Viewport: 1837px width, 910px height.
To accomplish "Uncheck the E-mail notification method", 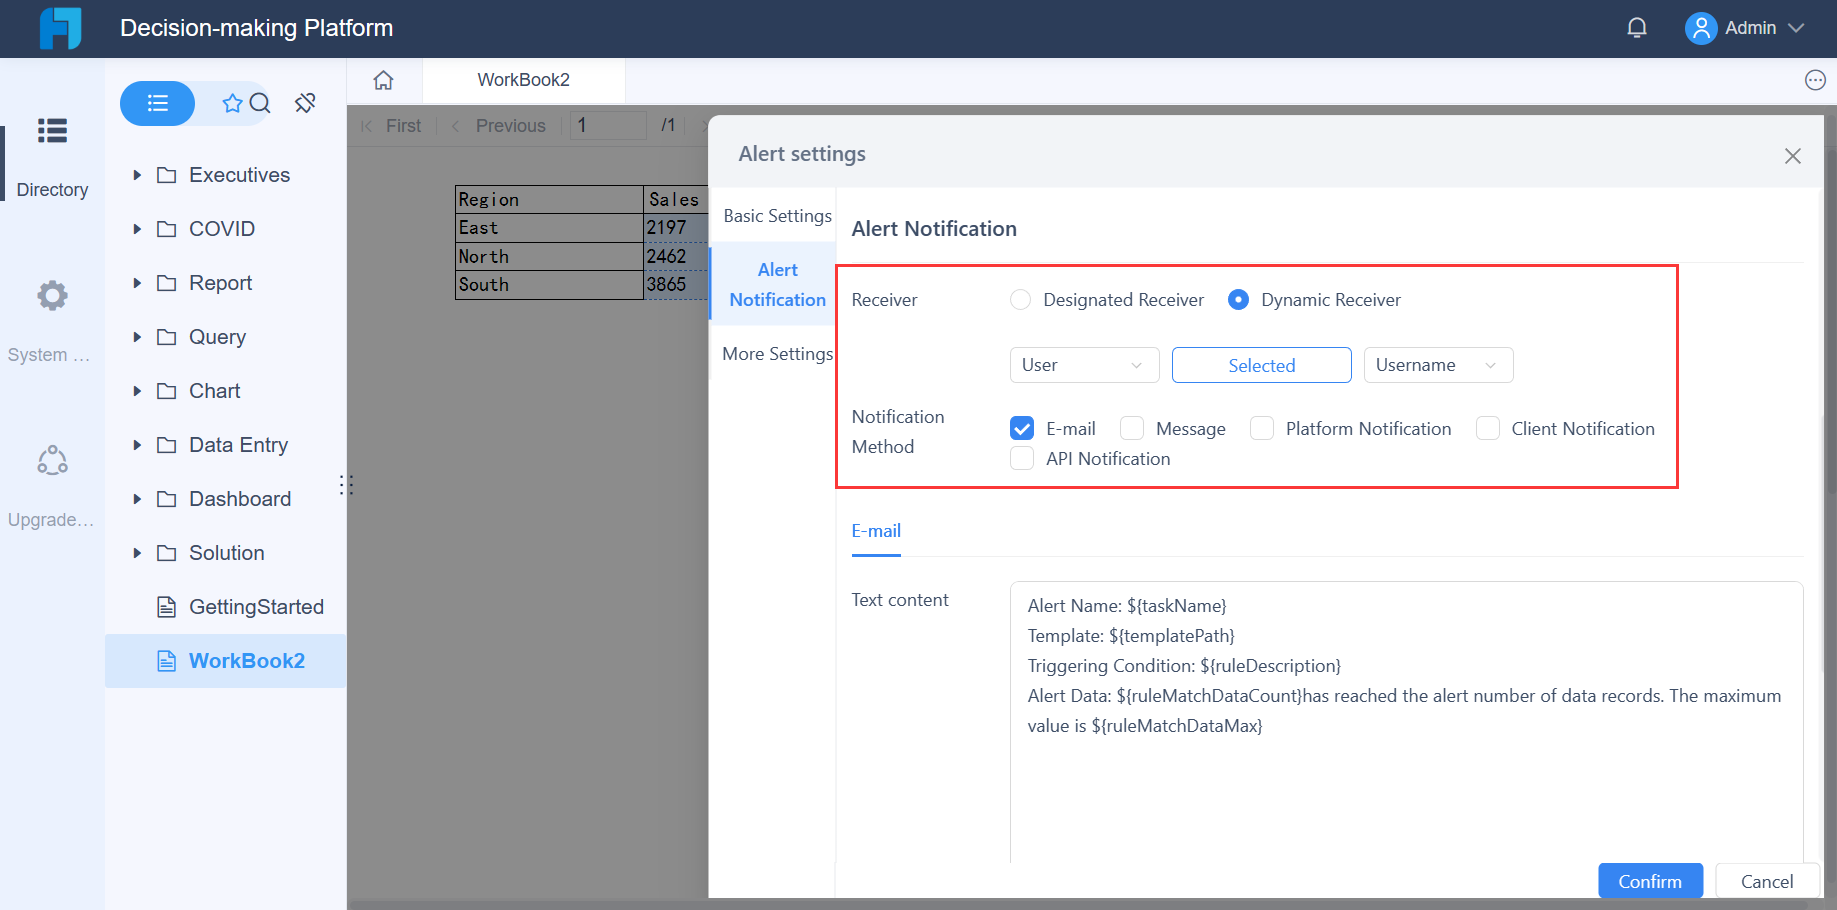I will click(x=1021, y=428).
